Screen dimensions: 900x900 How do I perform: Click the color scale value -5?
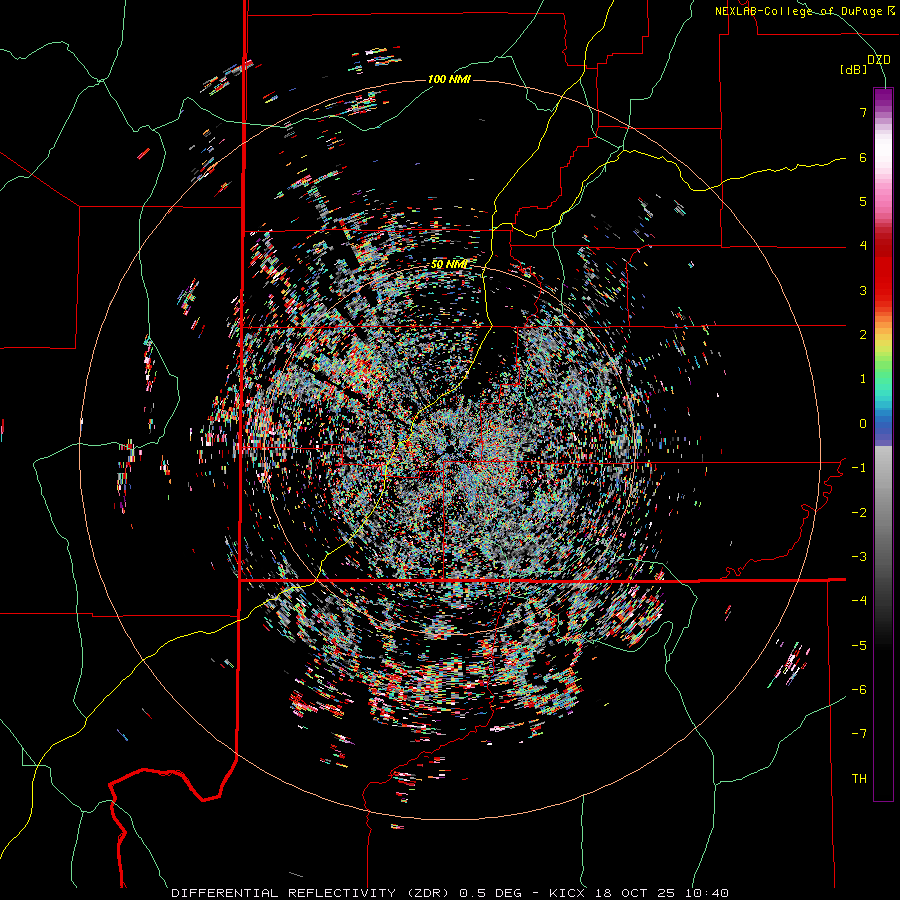coord(859,646)
